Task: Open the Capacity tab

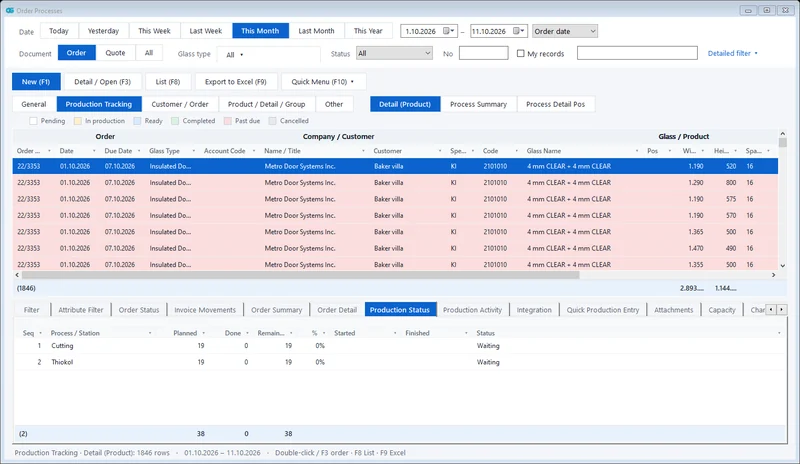Action: [722, 310]
